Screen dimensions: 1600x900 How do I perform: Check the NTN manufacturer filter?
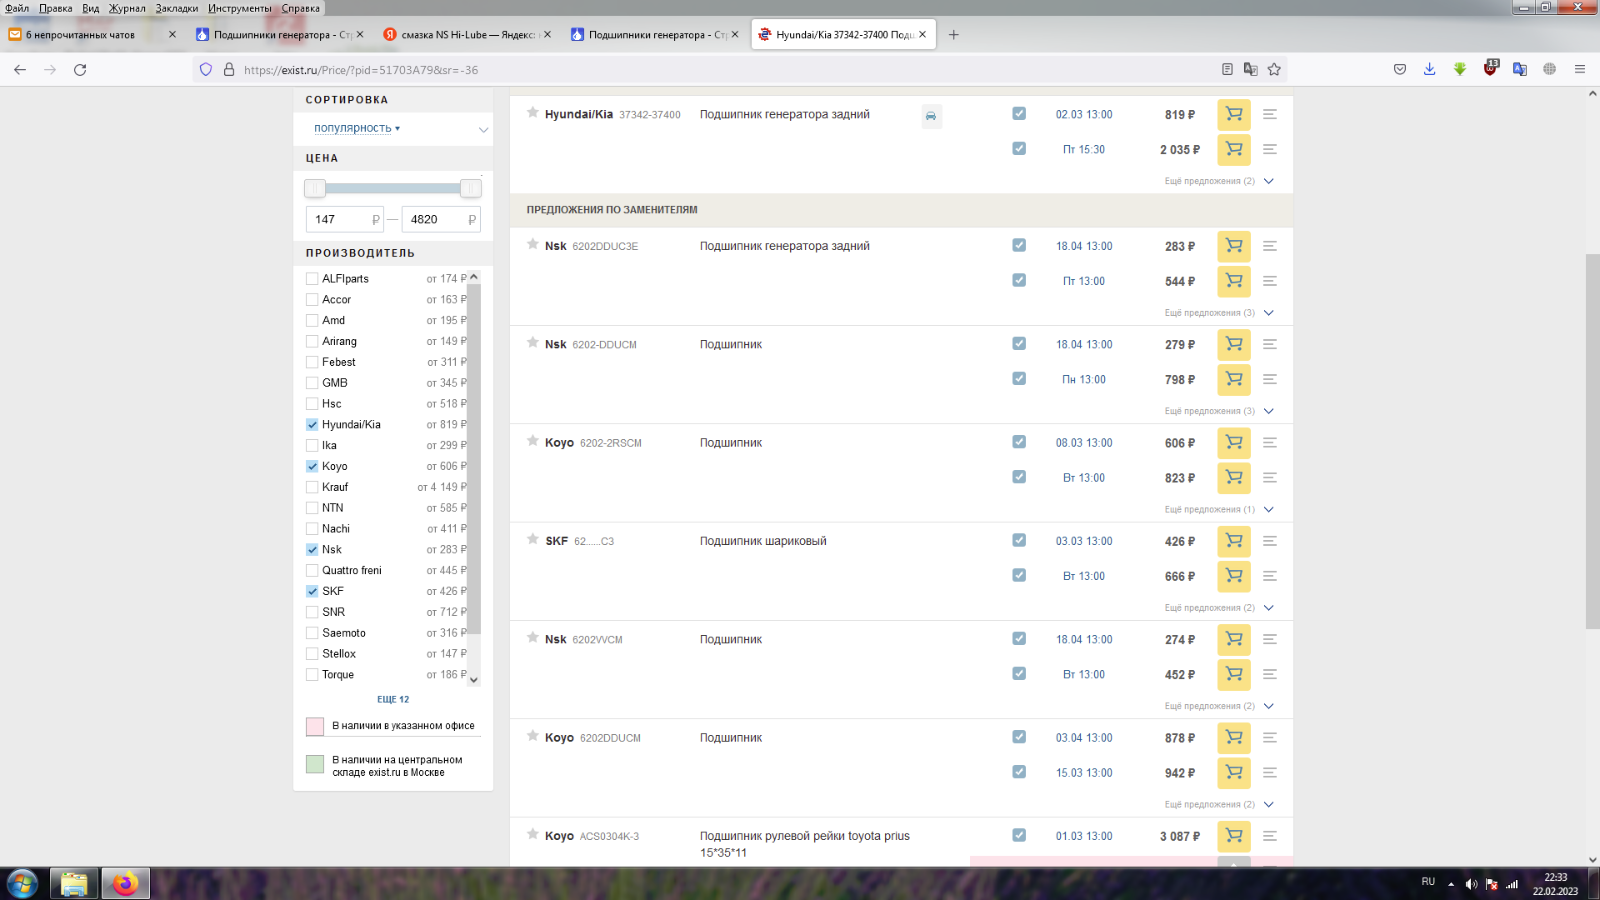[x=312, y=508]
